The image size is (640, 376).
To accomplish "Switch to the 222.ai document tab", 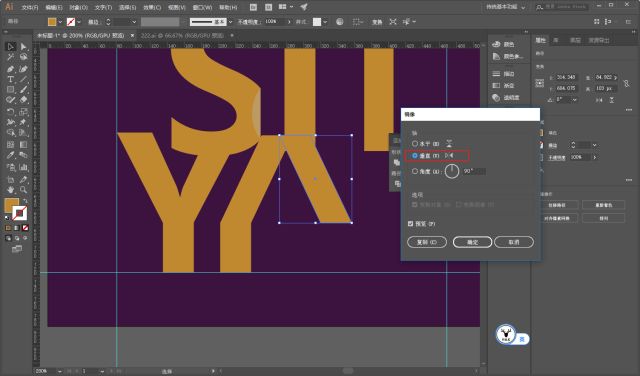I will tap(182, 36).
